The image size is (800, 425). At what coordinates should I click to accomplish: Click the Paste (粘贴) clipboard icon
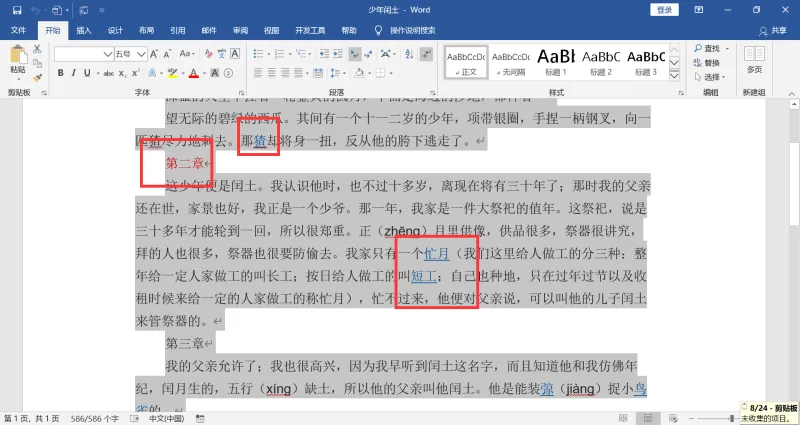[x=18, y=55]
